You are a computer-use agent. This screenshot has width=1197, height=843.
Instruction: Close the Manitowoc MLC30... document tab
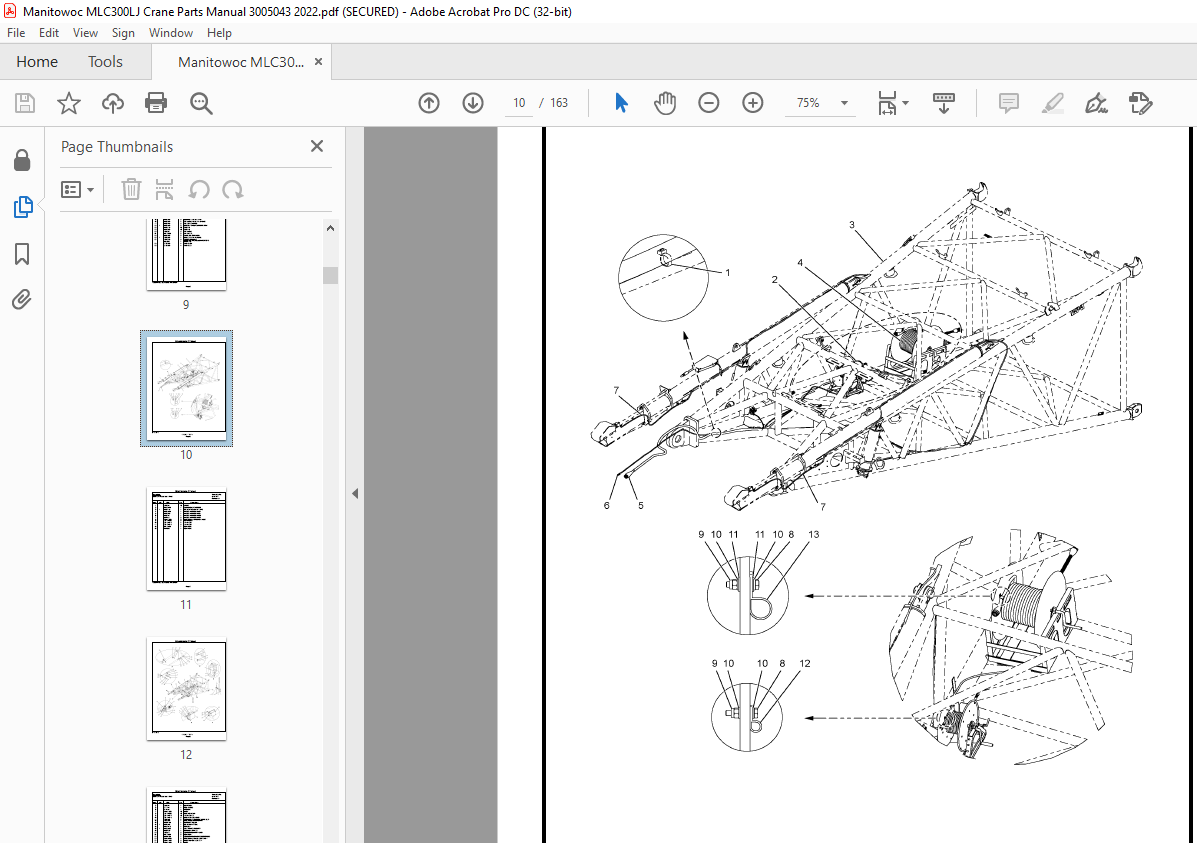318,62
